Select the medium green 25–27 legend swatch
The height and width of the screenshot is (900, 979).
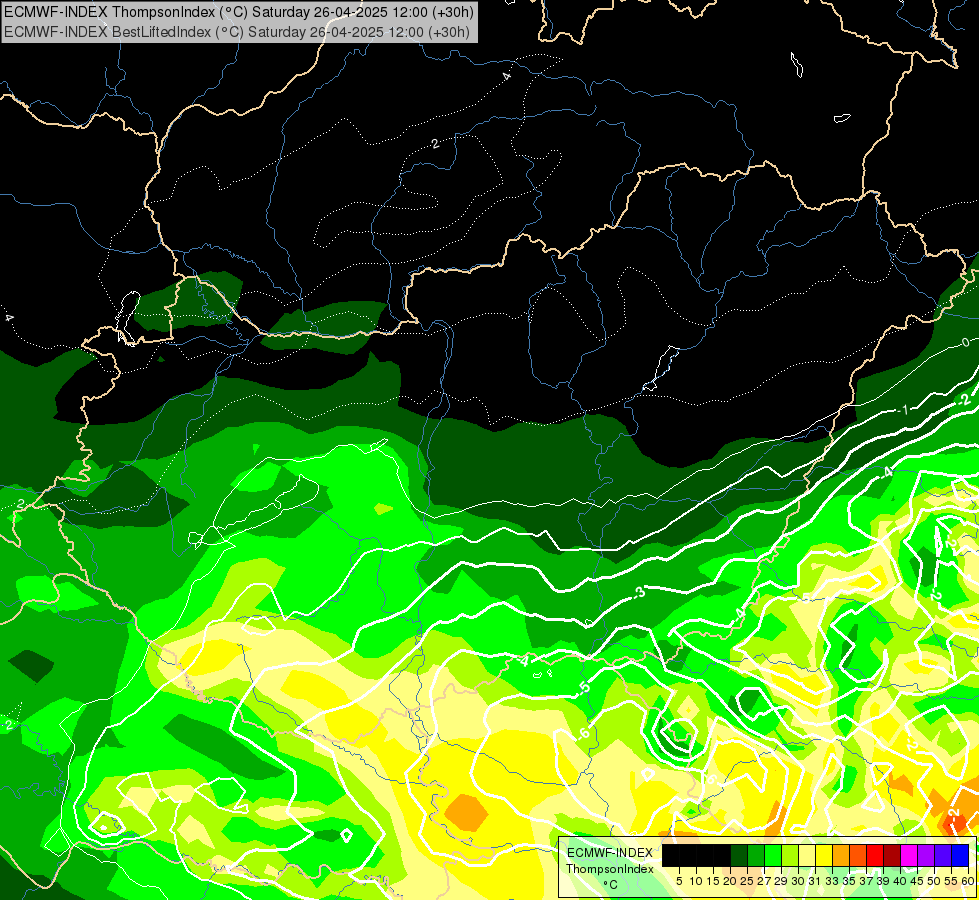click(756, 855)
